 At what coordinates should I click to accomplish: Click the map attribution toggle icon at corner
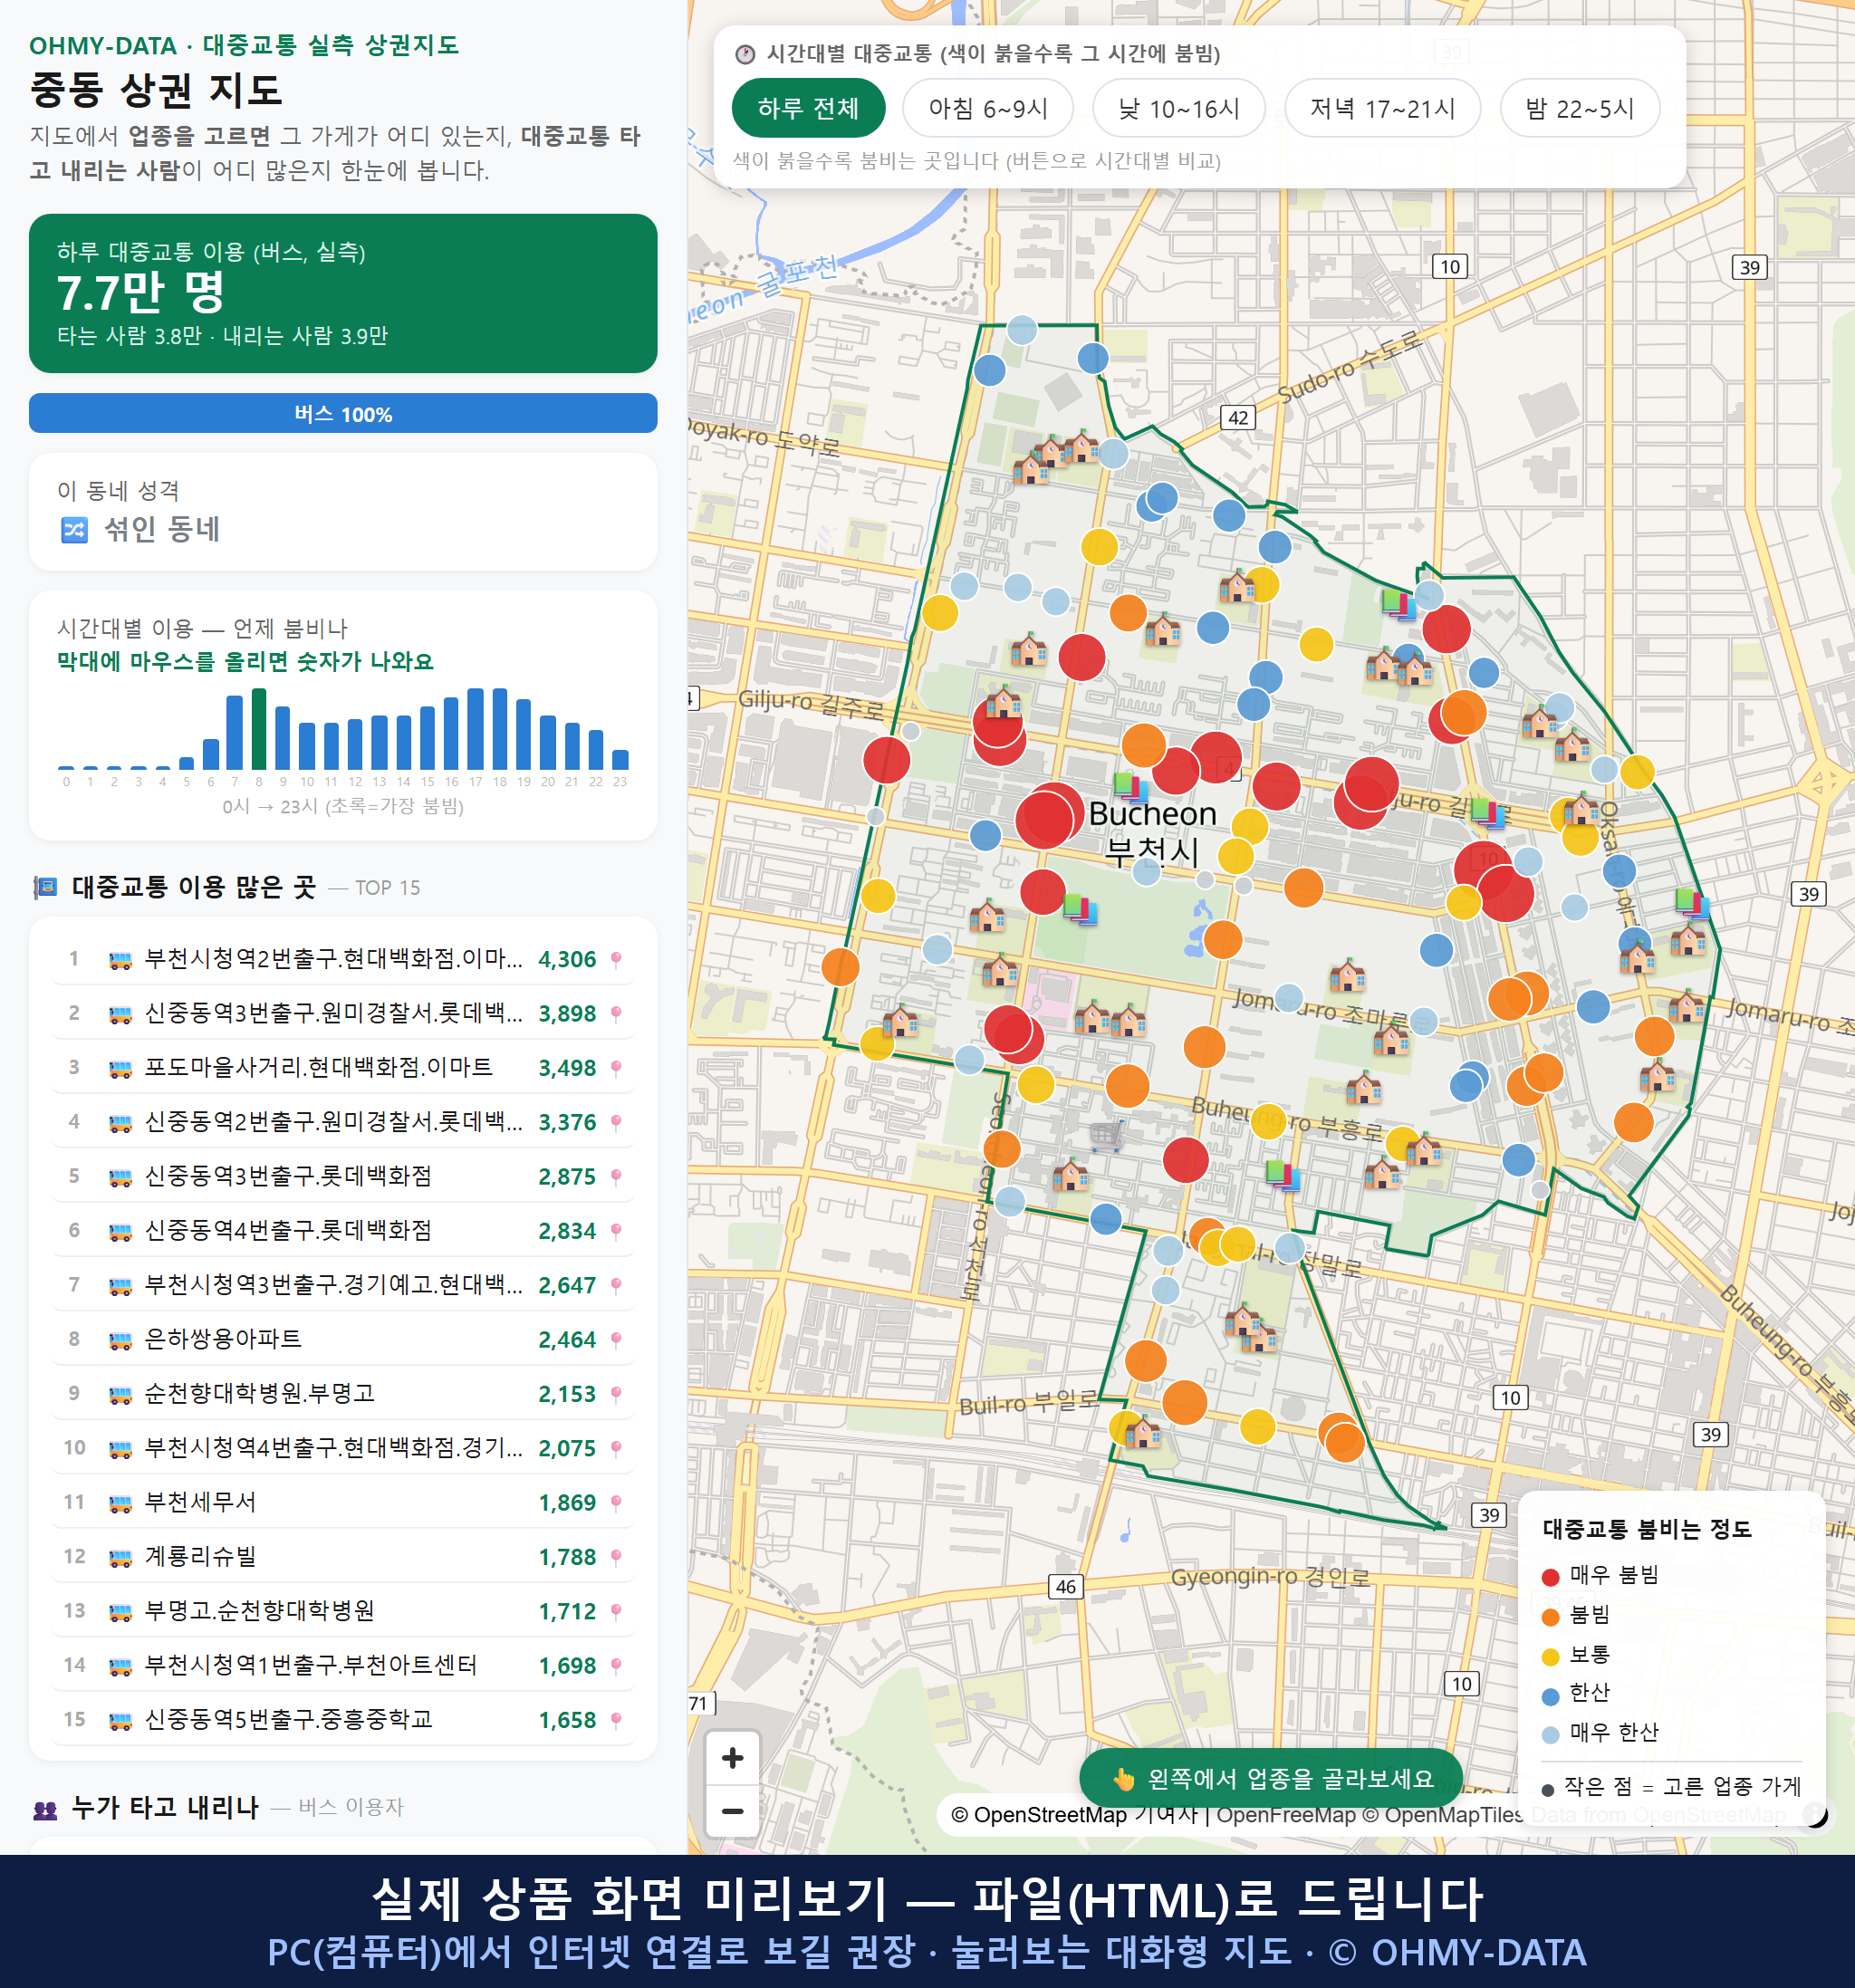[x=1815, y=1814]
